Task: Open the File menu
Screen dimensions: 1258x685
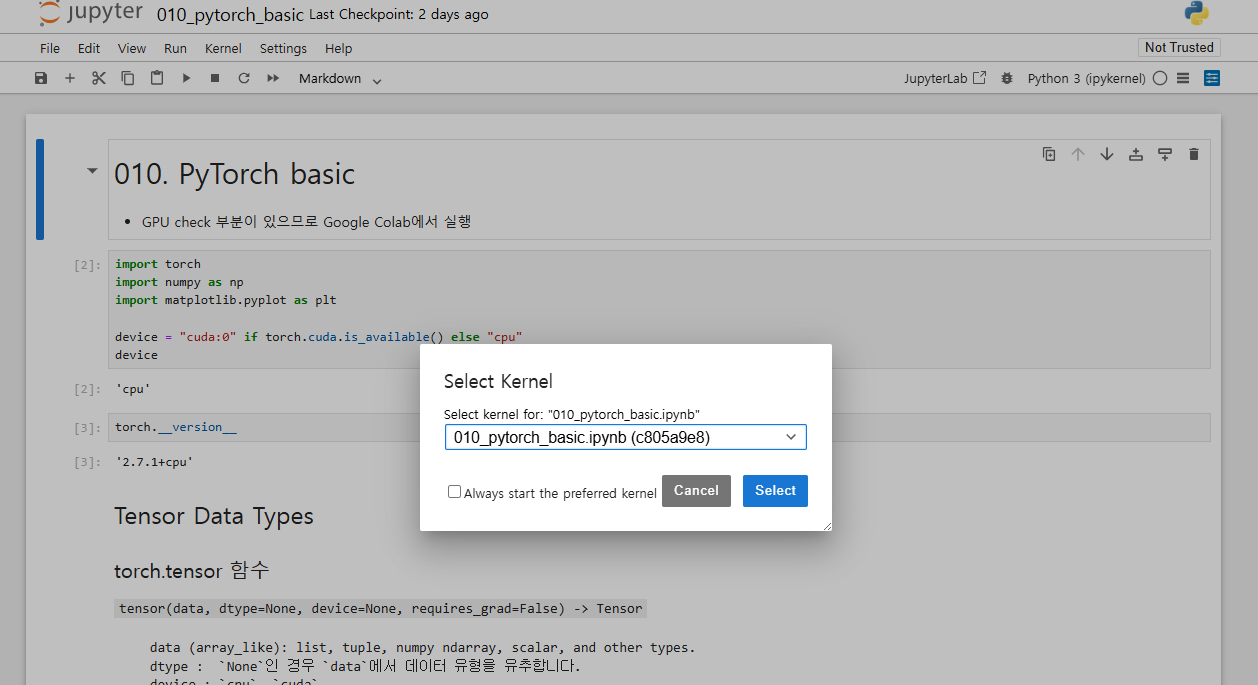Action: [50, 48]
